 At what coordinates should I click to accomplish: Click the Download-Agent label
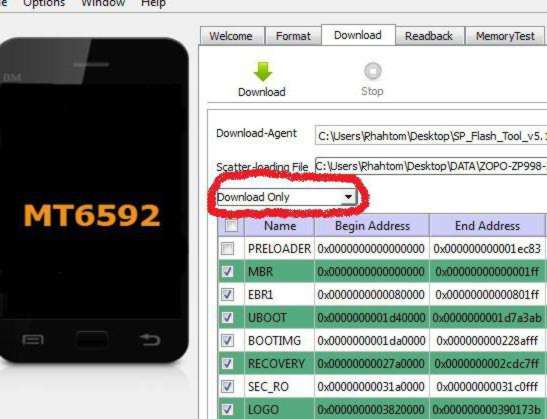(x=256, y=133)
